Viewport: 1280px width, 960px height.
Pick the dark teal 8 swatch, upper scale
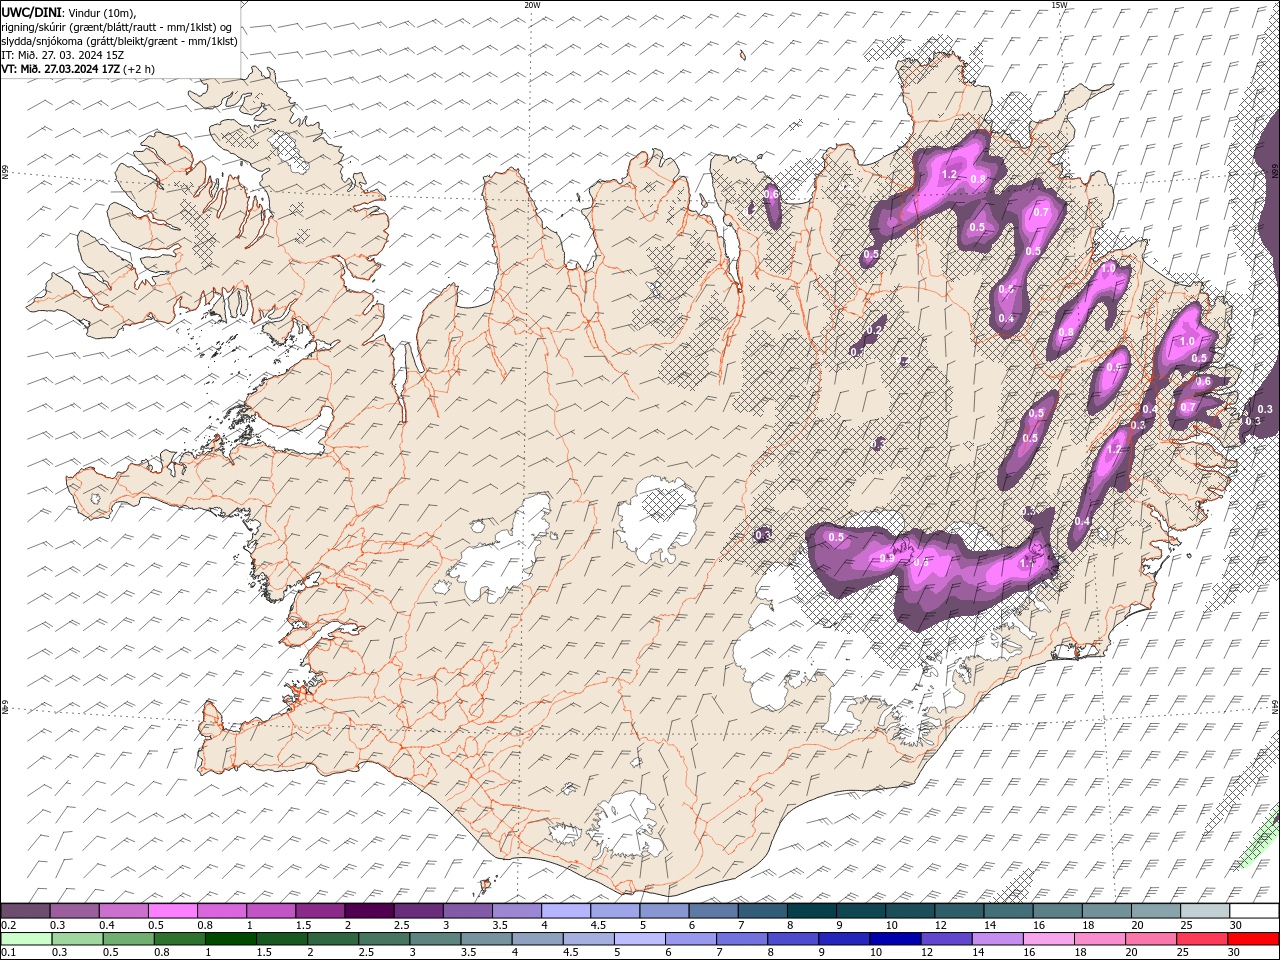[811, 911]
